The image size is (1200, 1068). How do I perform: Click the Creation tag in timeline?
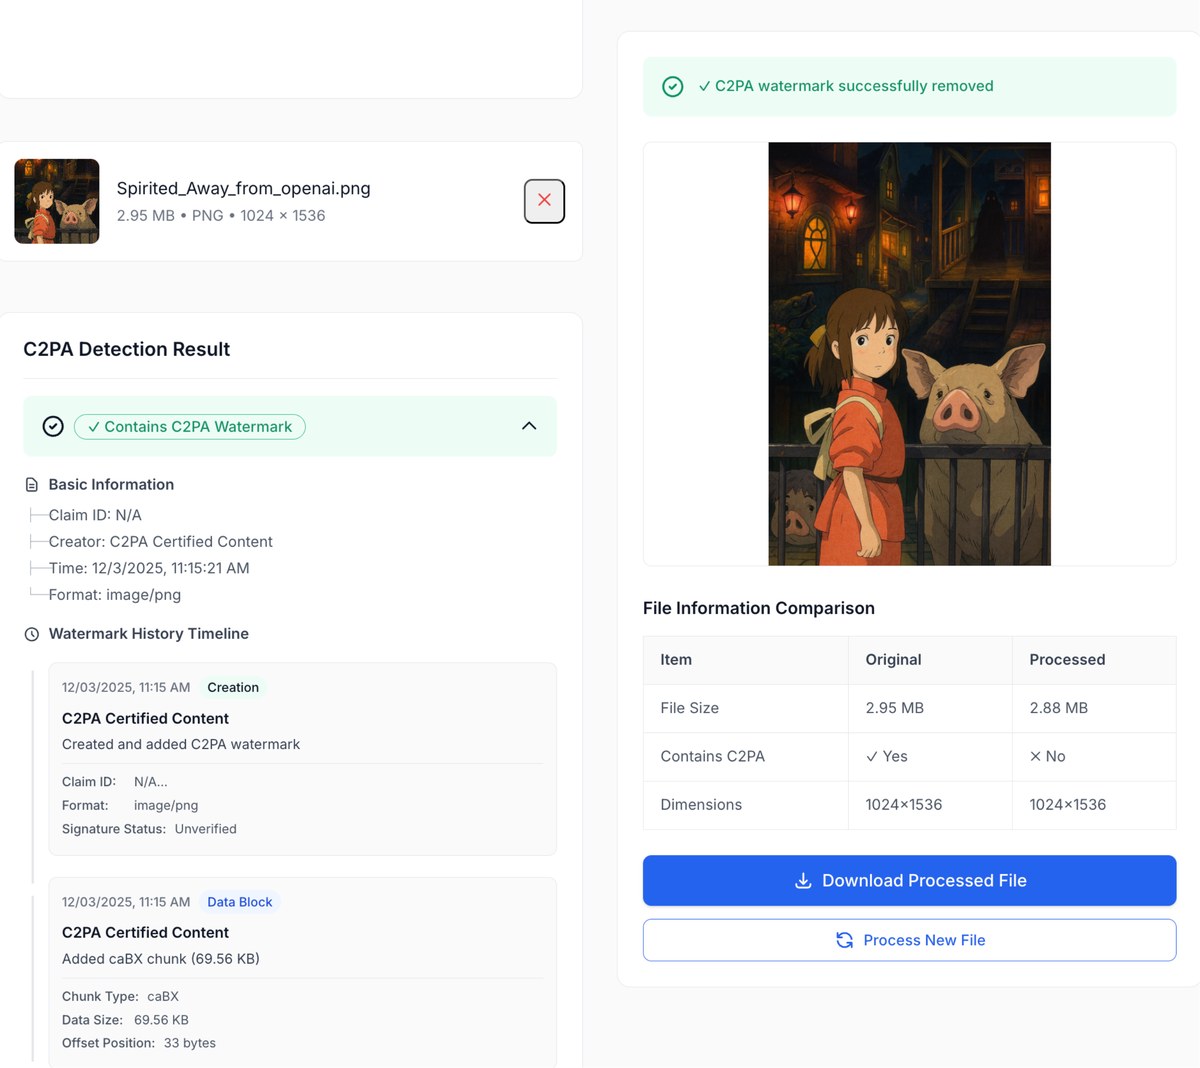tap(233, 688)
